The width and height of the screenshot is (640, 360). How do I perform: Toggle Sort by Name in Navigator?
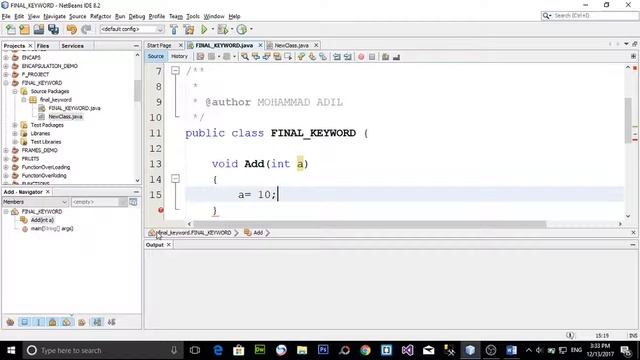click(x=97, y=322)
